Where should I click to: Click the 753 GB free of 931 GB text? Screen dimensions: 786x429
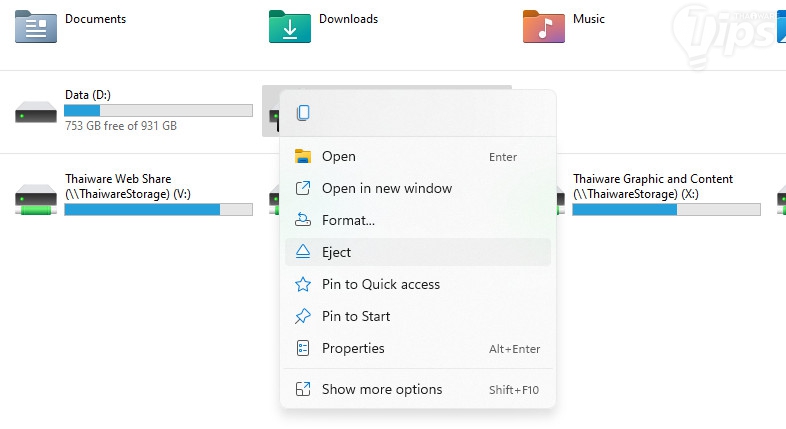[121, 126]
